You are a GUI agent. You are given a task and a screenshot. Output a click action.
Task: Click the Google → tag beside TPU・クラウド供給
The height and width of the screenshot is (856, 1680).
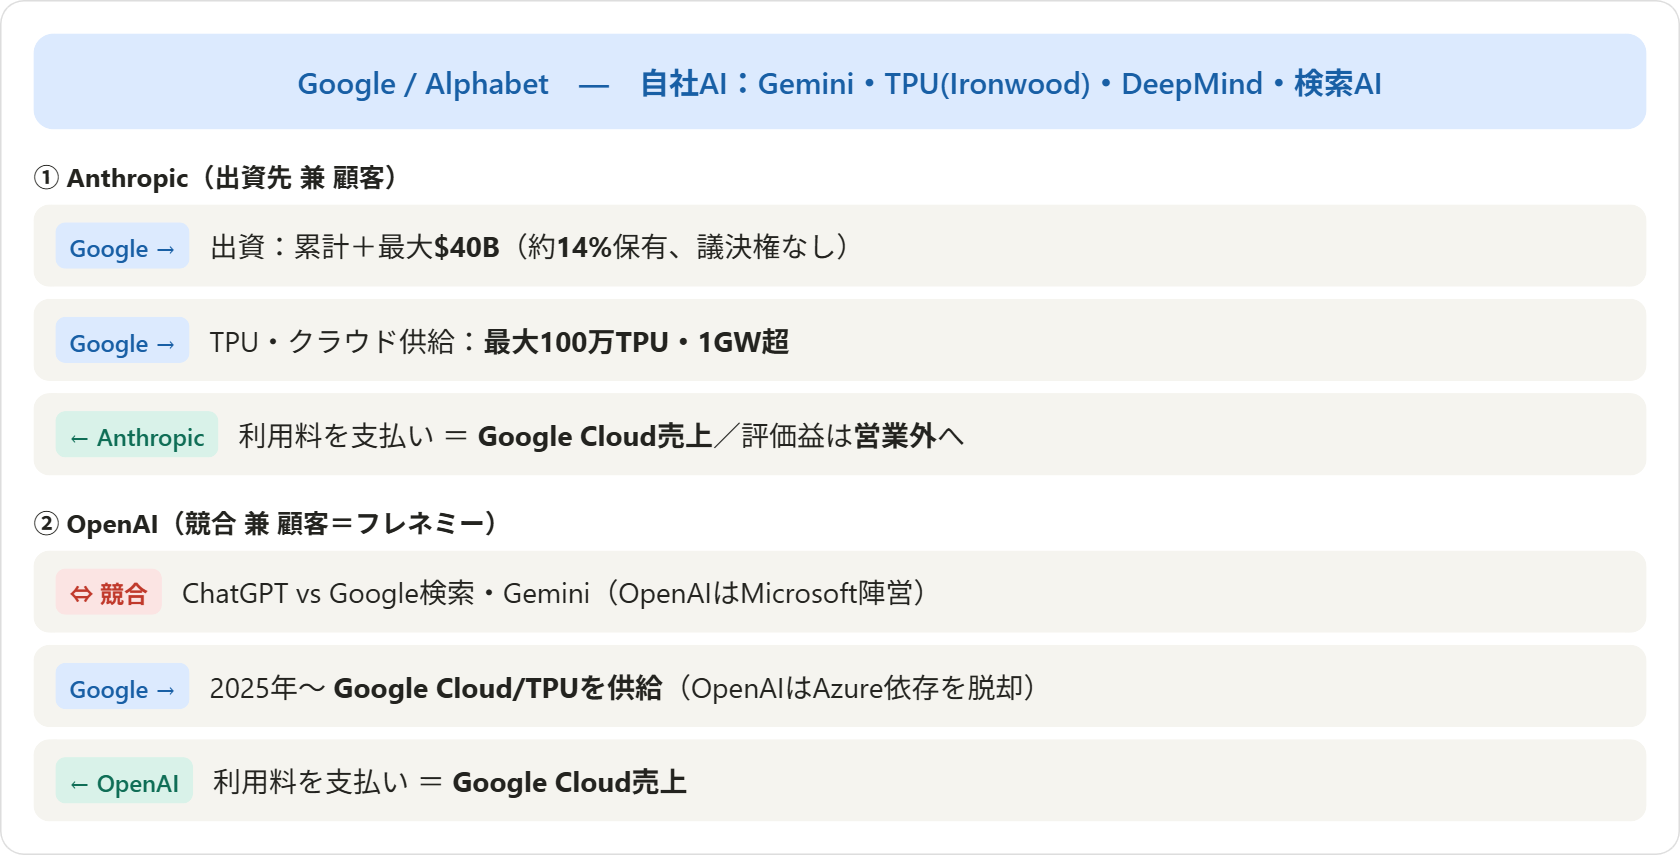click(122, 340)
